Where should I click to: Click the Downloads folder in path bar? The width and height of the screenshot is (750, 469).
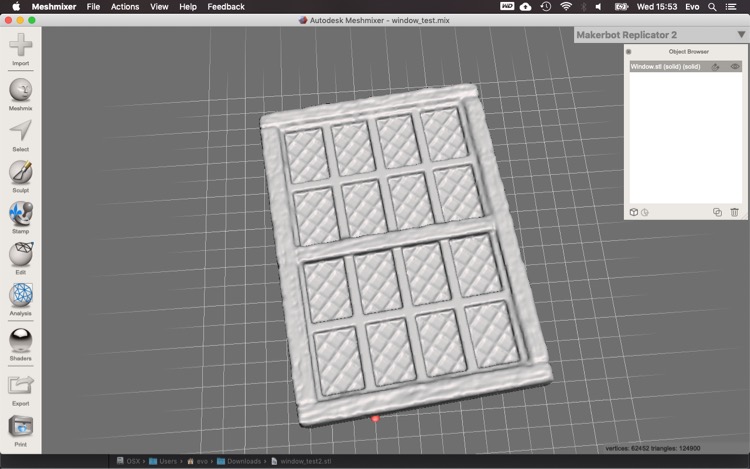tap(239, 461)
